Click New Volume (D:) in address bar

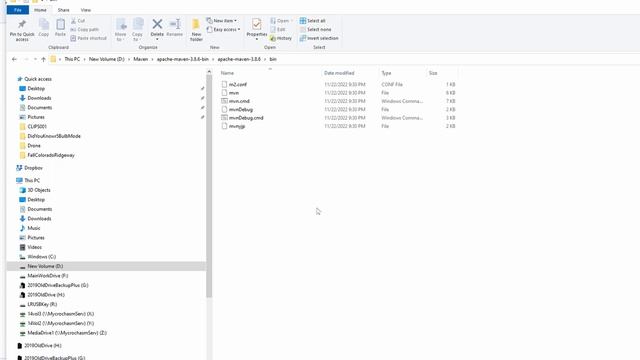[x=107, y=59]
